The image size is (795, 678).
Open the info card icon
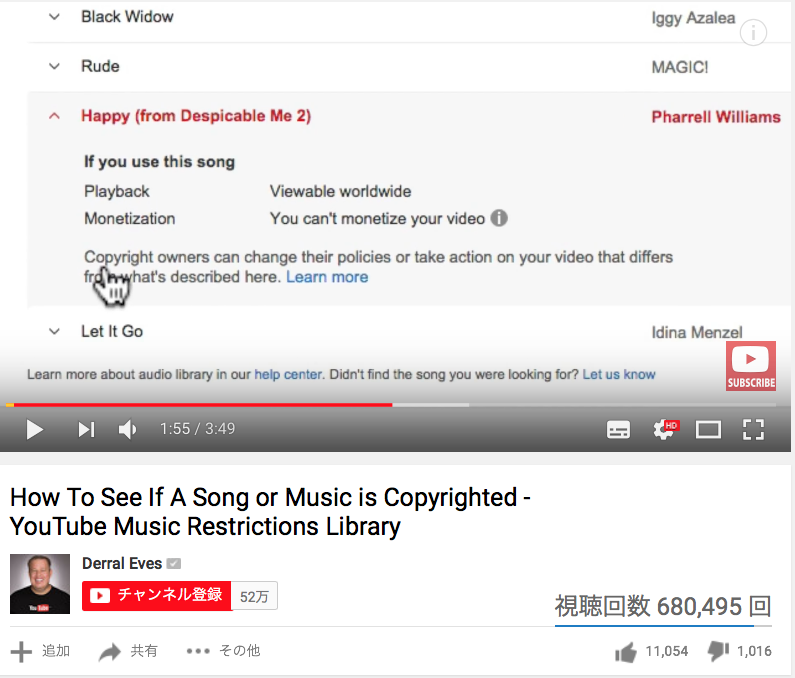753,33
